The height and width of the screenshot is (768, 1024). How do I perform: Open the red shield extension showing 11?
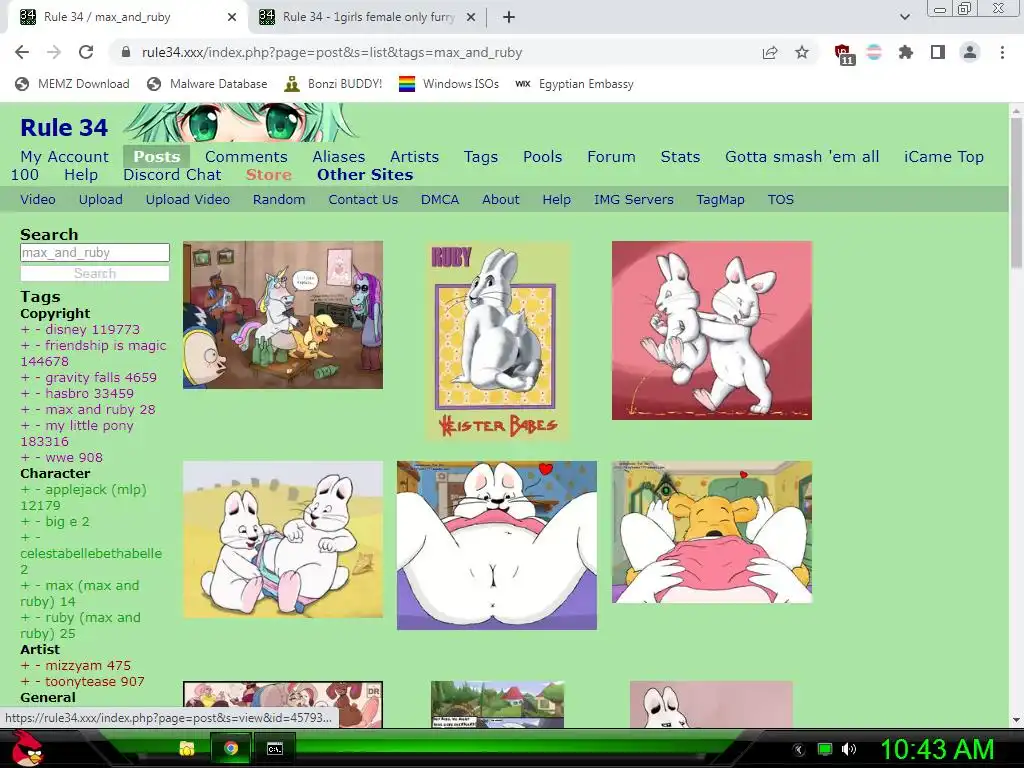(844, 54)
